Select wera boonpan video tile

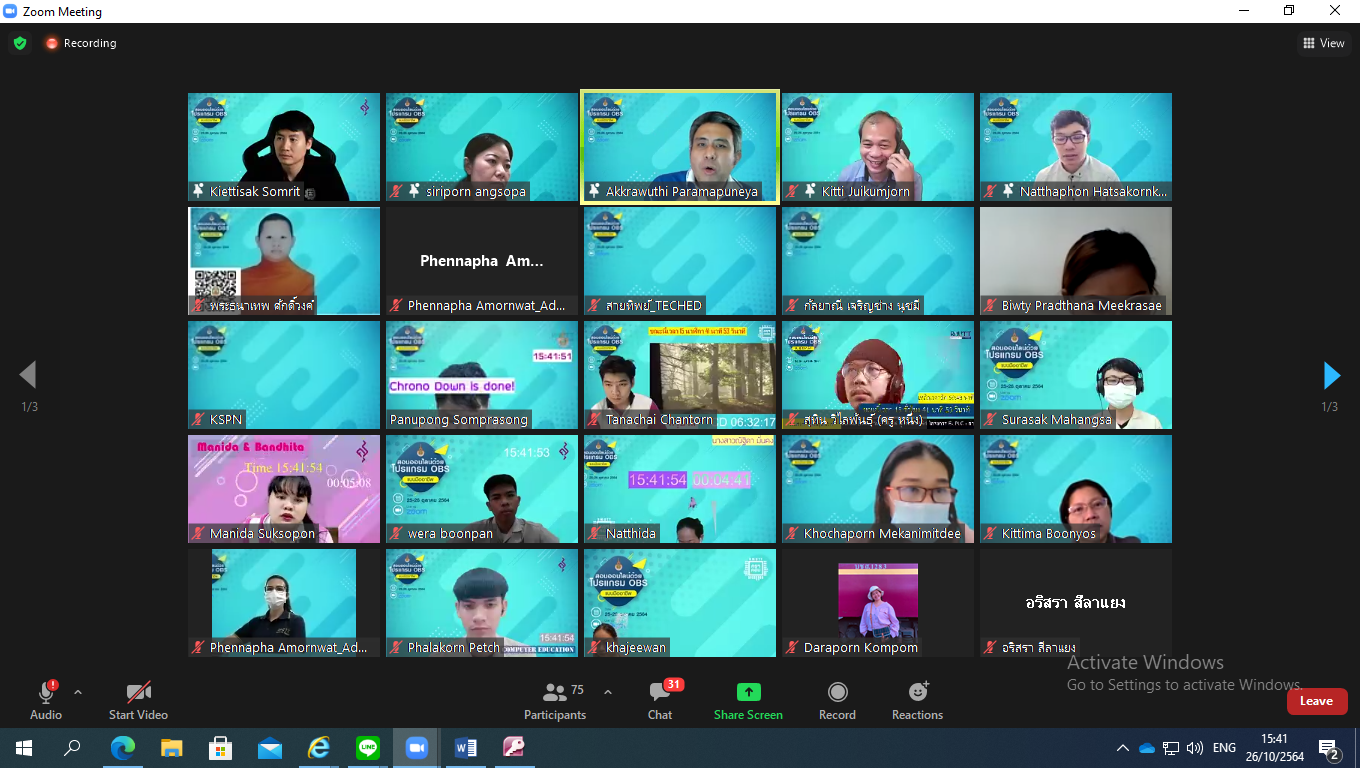pos(482,489)
